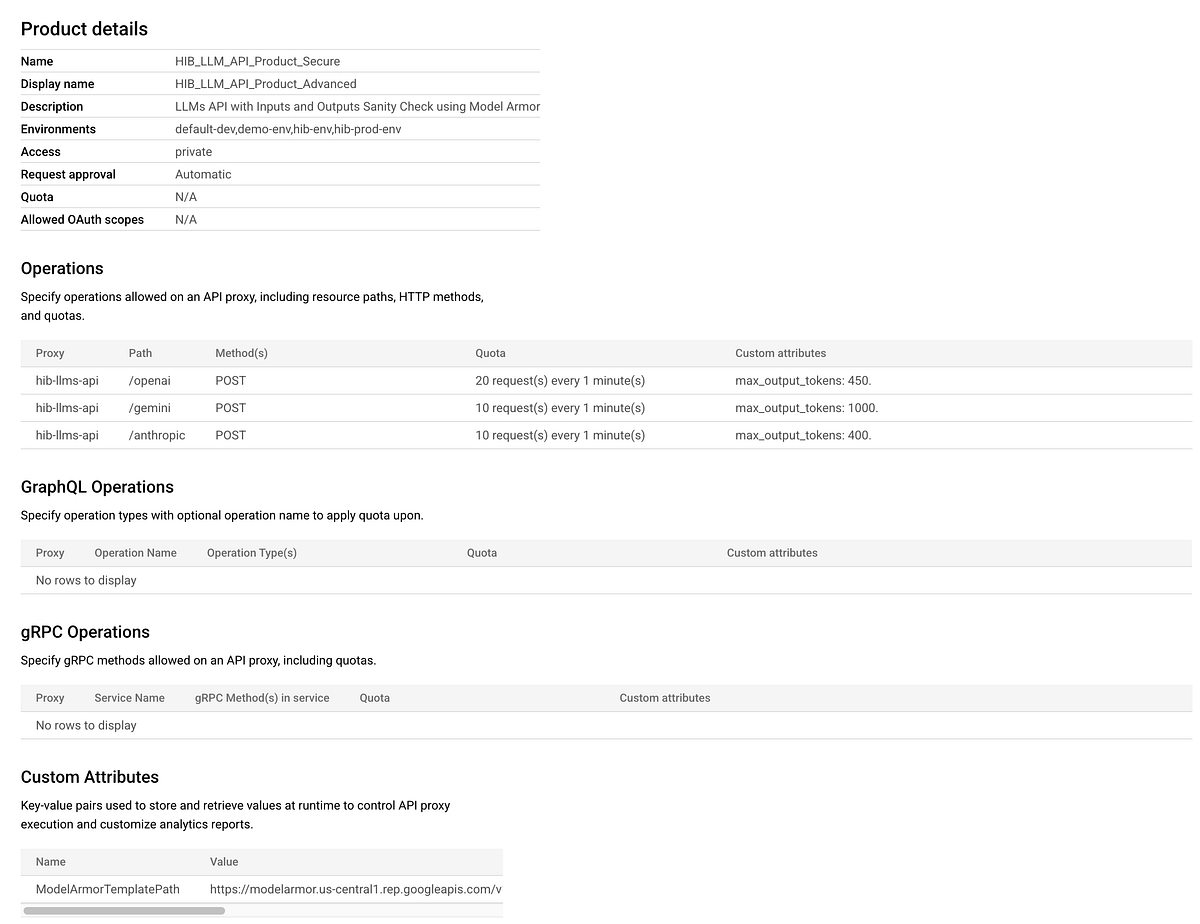Click the gRPC Method(s) in service header

click(262, 698)
